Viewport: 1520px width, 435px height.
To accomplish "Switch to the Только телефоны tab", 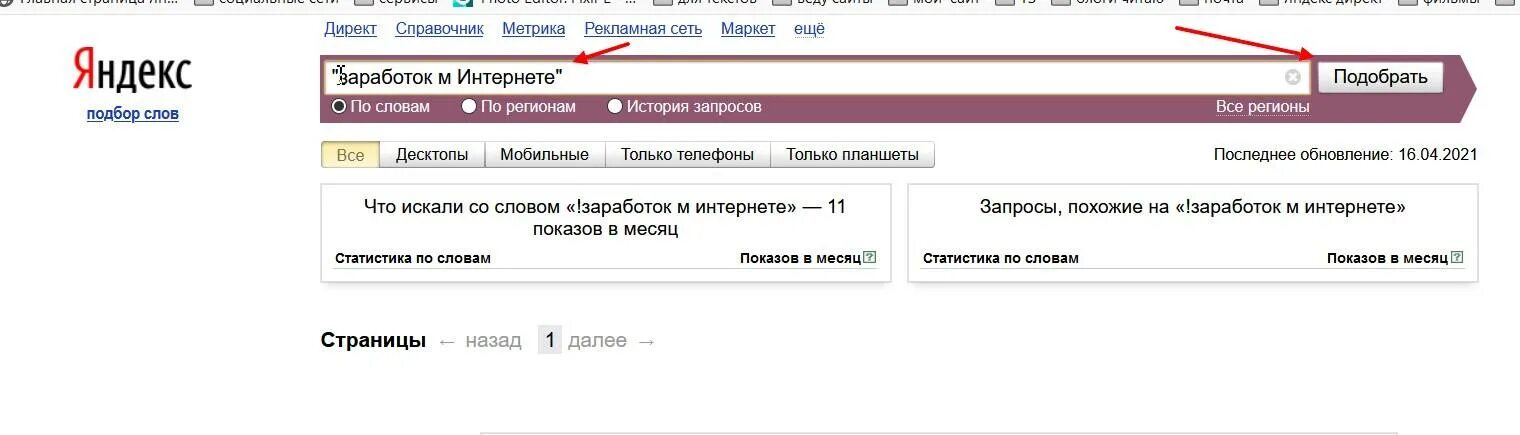I will (688, 155).
